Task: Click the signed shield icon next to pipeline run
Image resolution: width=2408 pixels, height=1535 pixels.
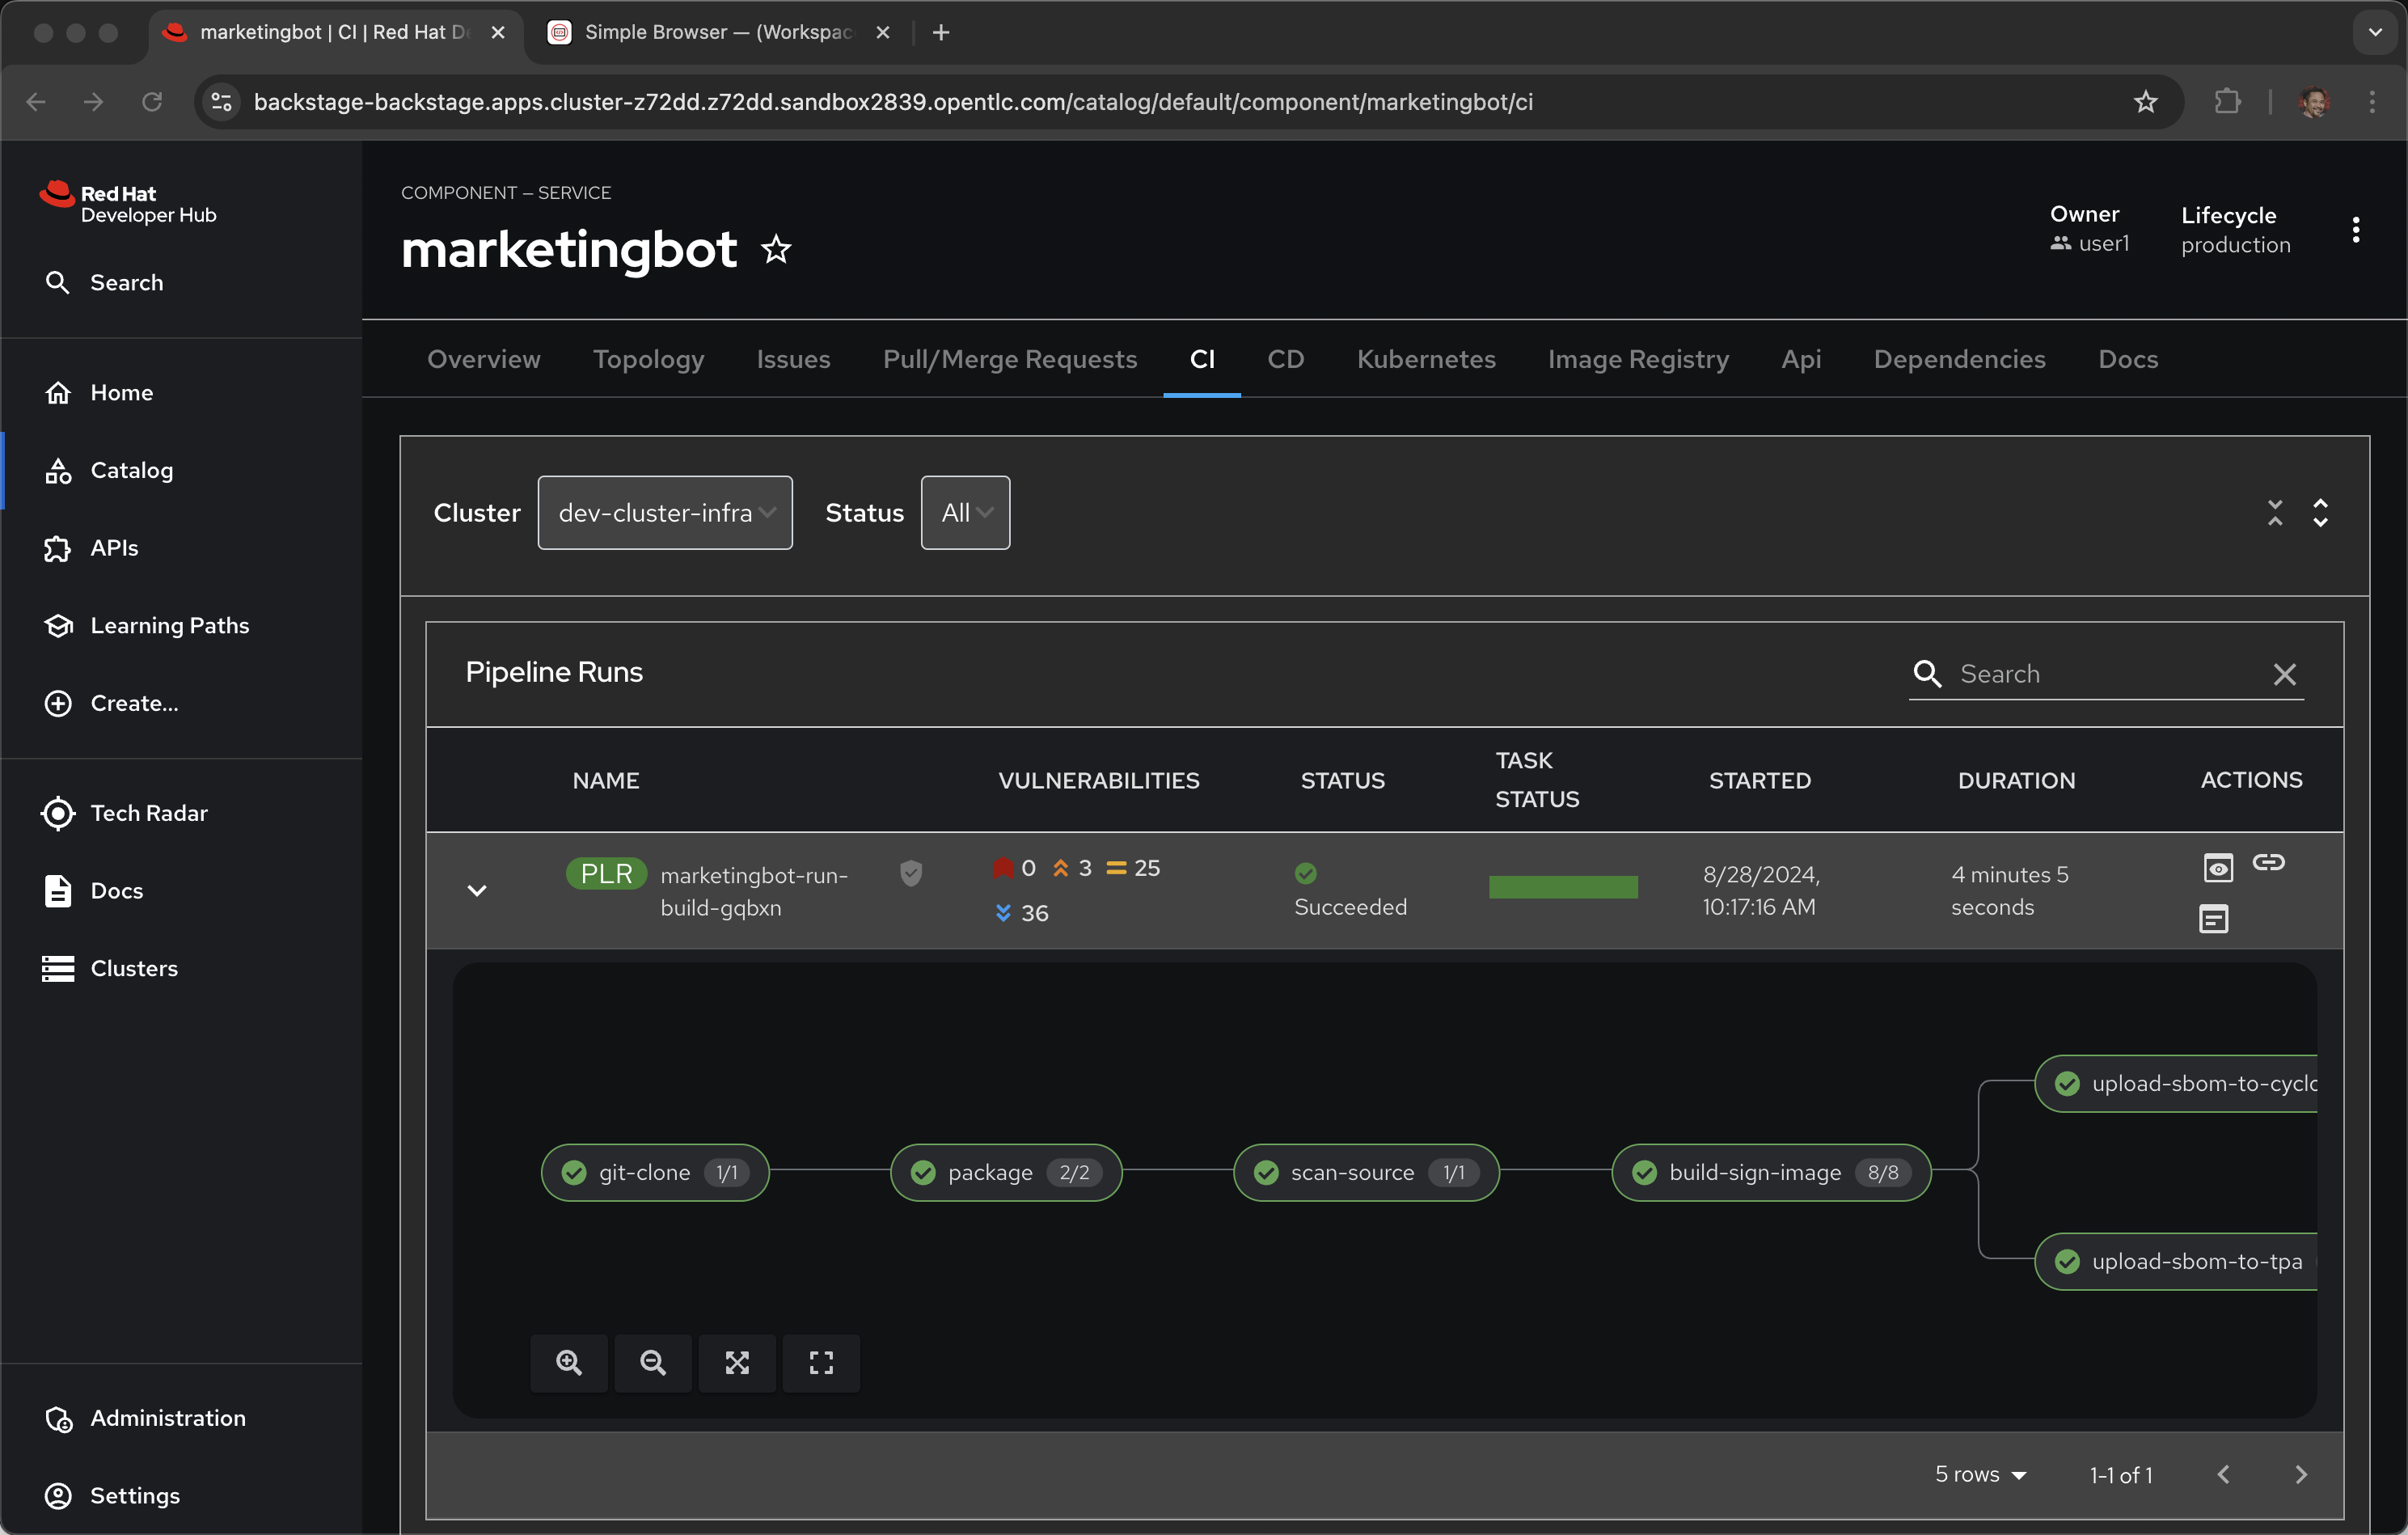Action: click(910, 873)
